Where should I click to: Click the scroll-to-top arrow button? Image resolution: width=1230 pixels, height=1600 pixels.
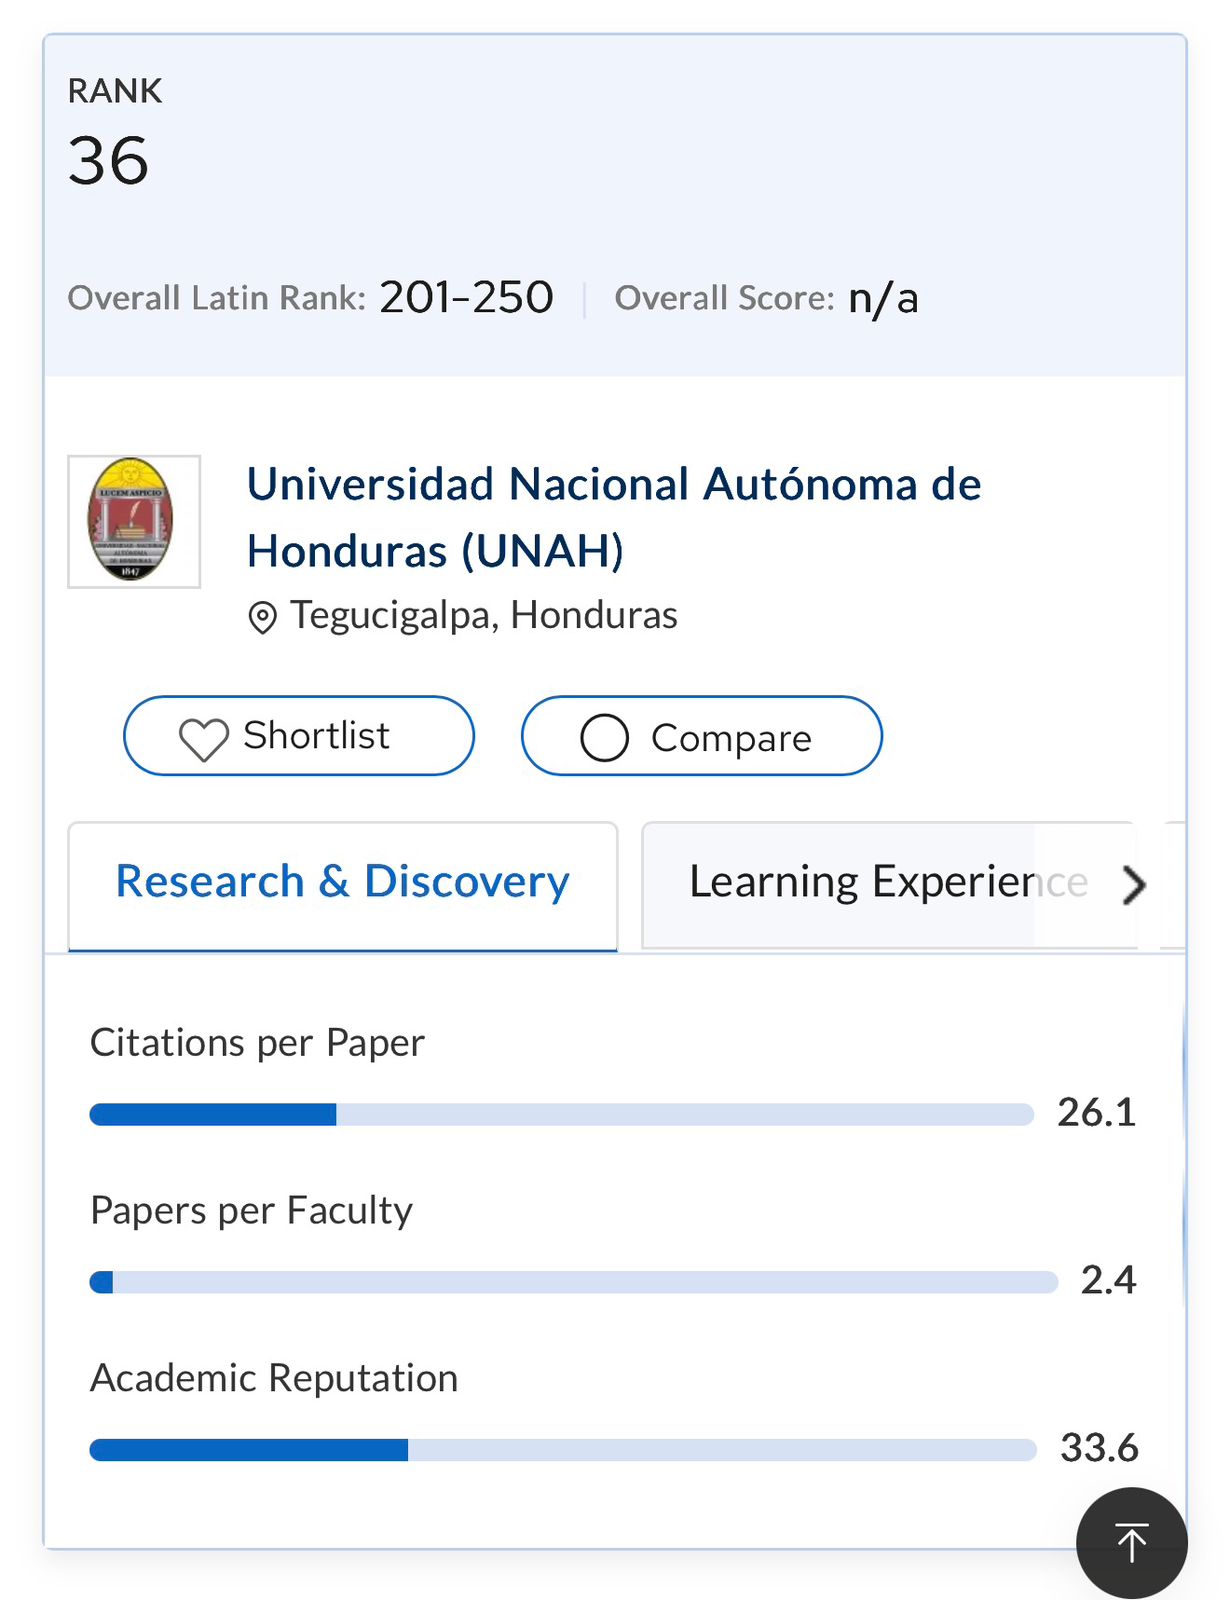pos(1131,1543)
